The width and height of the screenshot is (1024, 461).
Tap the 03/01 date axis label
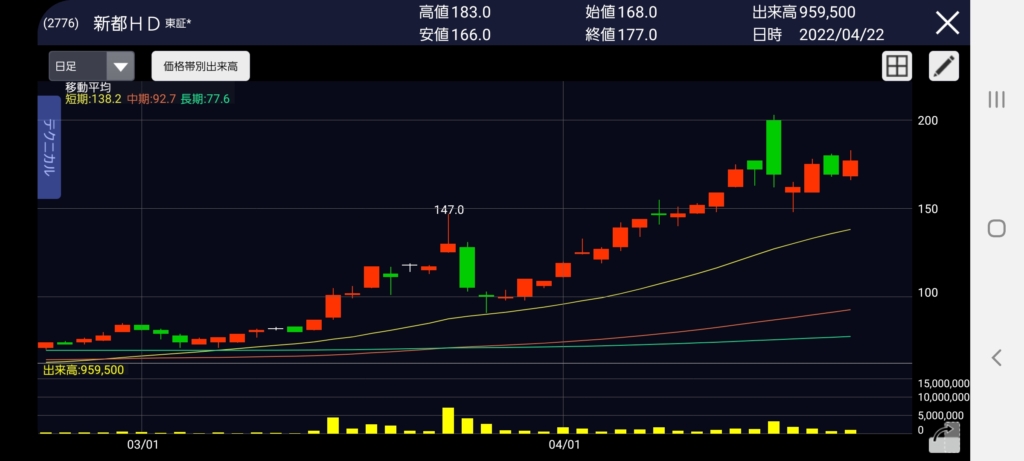point(142,445)
